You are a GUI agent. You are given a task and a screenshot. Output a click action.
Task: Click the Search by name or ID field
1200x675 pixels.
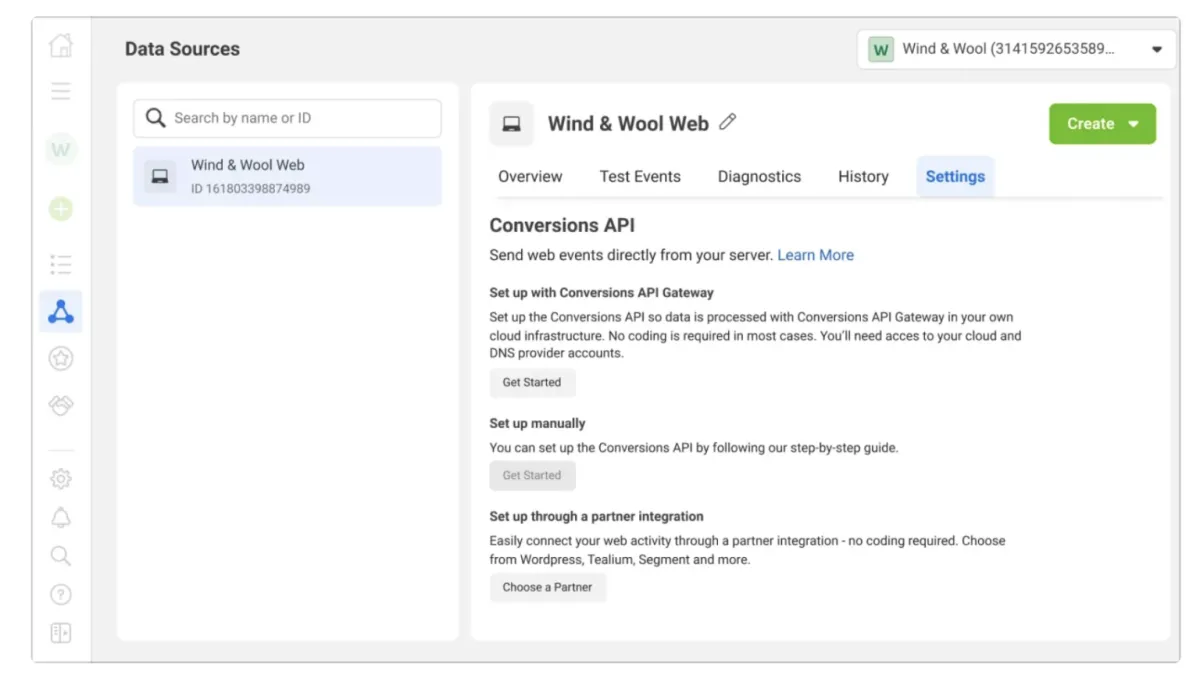(287, 118)
